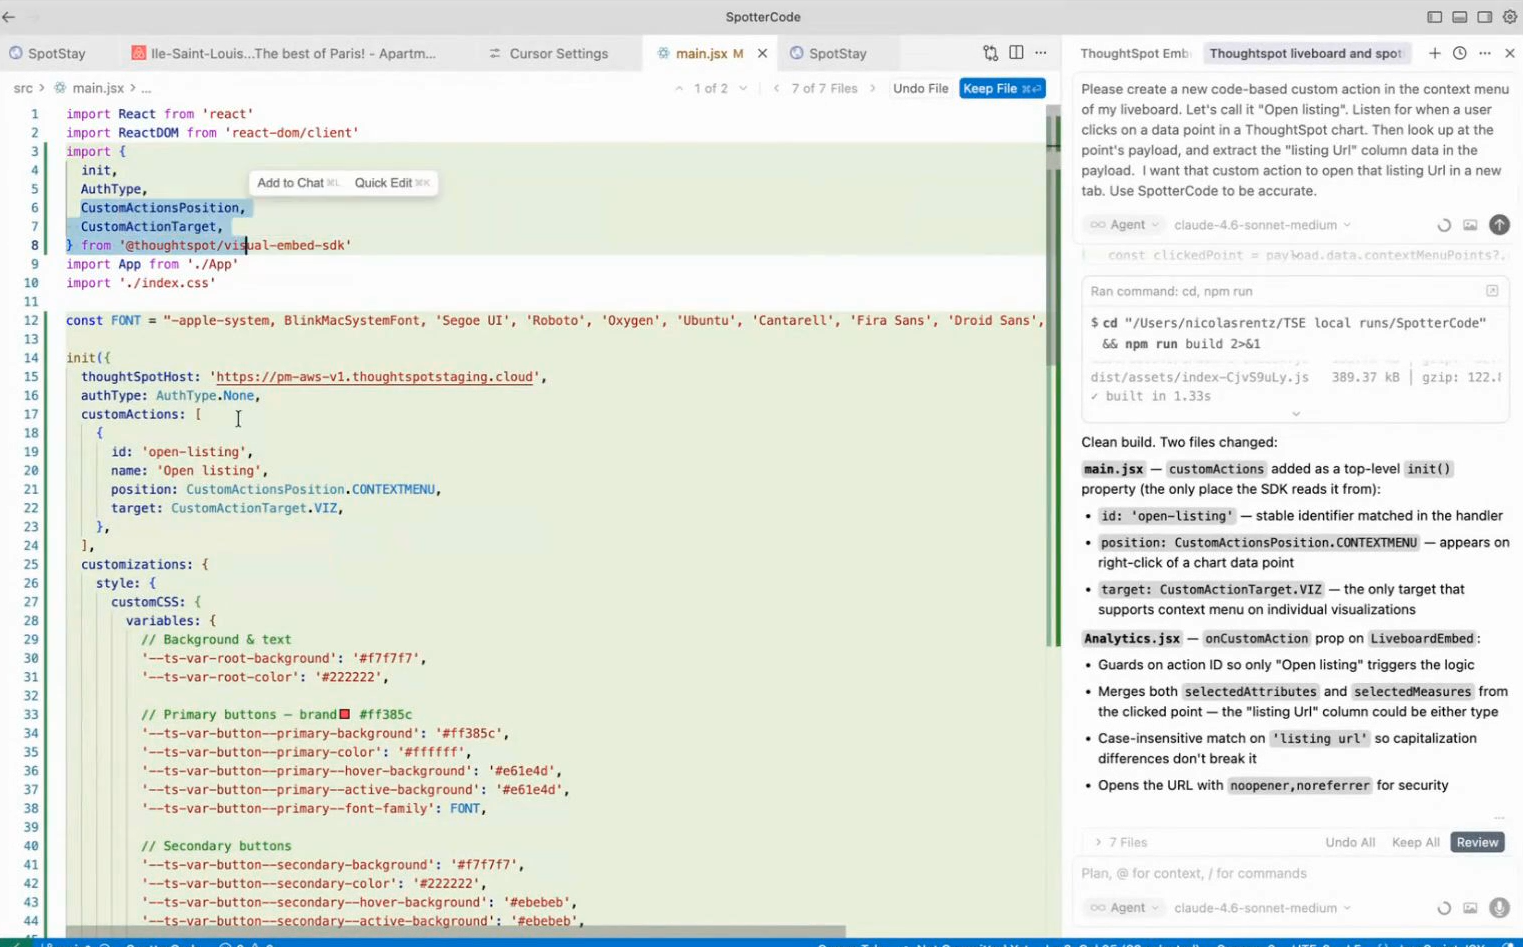Attach image in bottom chat input
This screenshot has width=1523, height=947.
[x=1470, y=908]
